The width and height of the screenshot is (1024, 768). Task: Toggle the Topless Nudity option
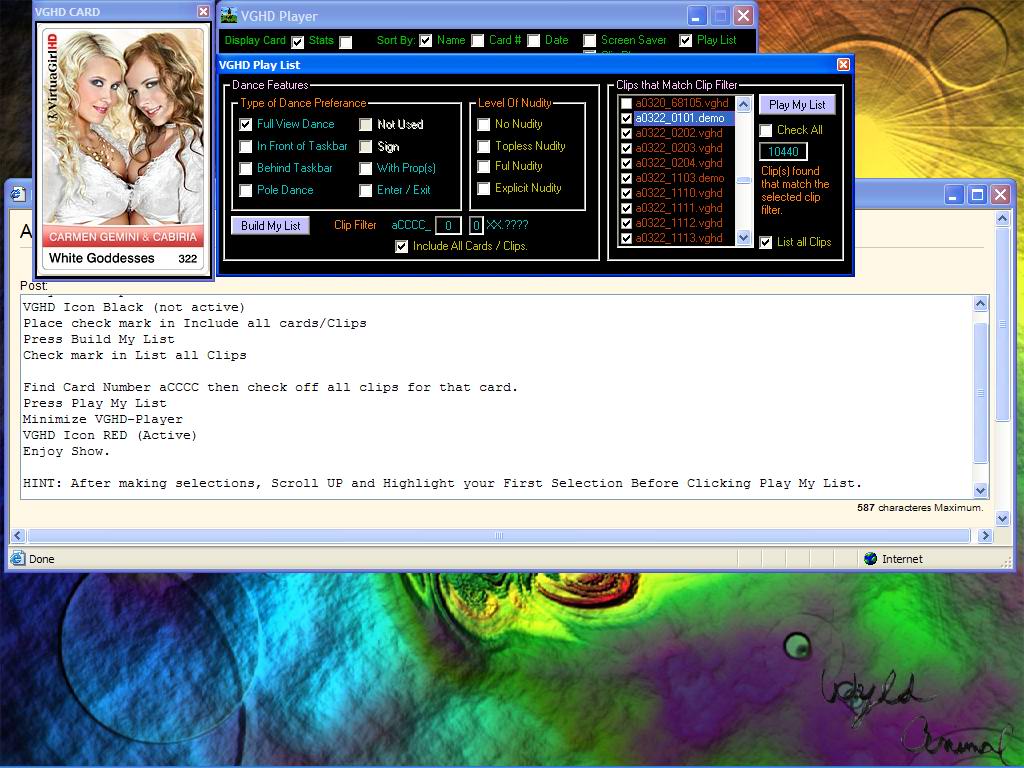pos(484,146)
